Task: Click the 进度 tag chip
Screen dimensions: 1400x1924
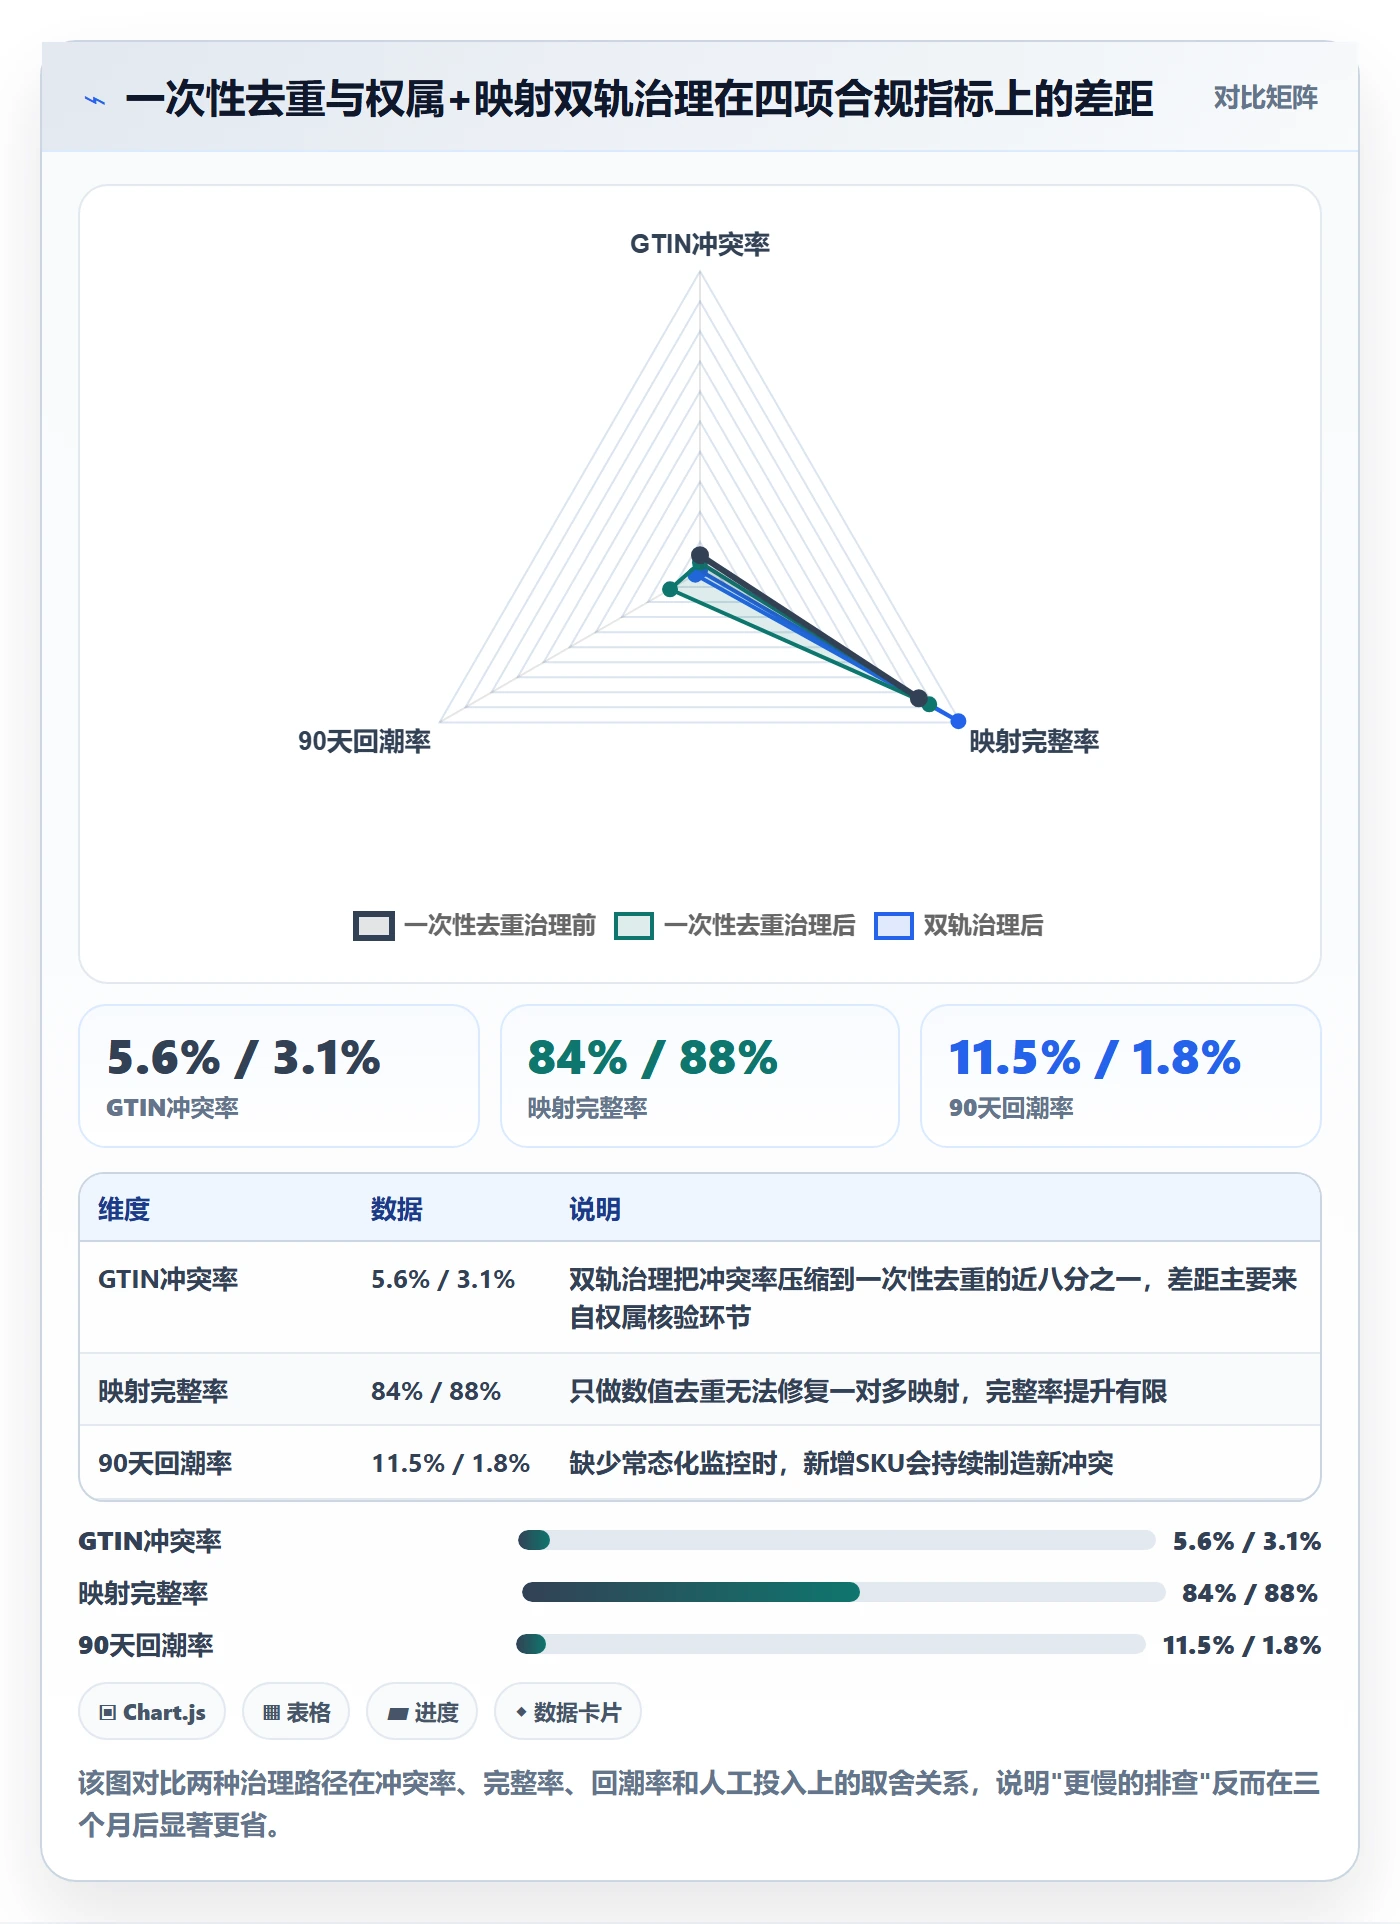Action: (x=422, y=1712)
